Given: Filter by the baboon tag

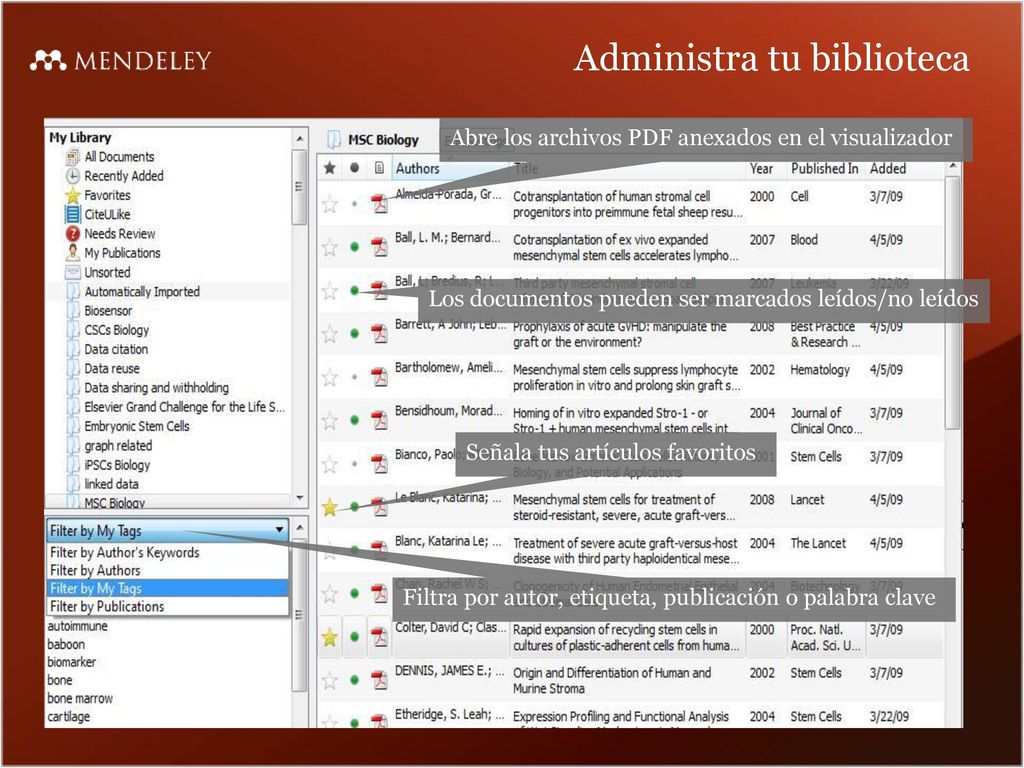Looking at the screenshot, I should (x=66, y=644).
